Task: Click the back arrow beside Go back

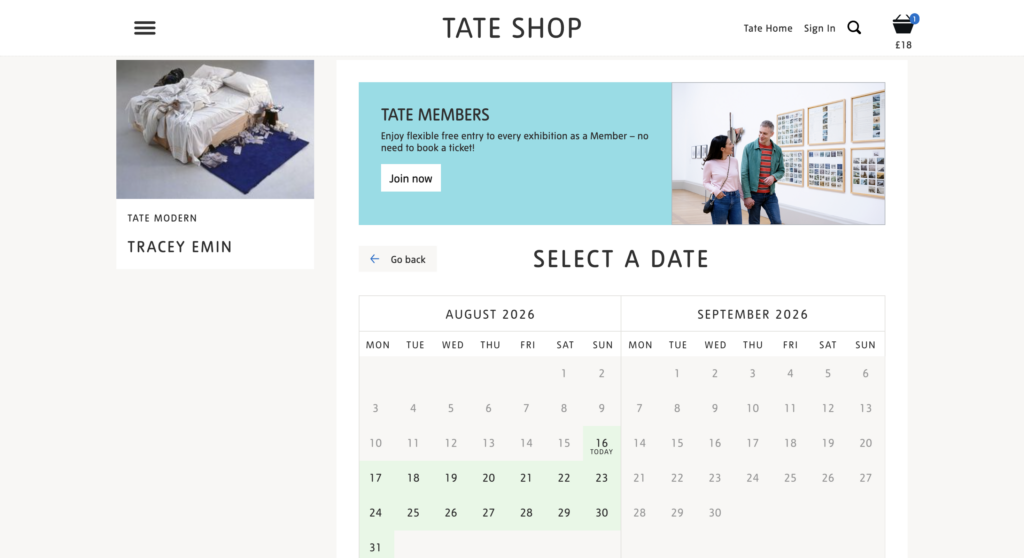Action: [x=374, y=259]
